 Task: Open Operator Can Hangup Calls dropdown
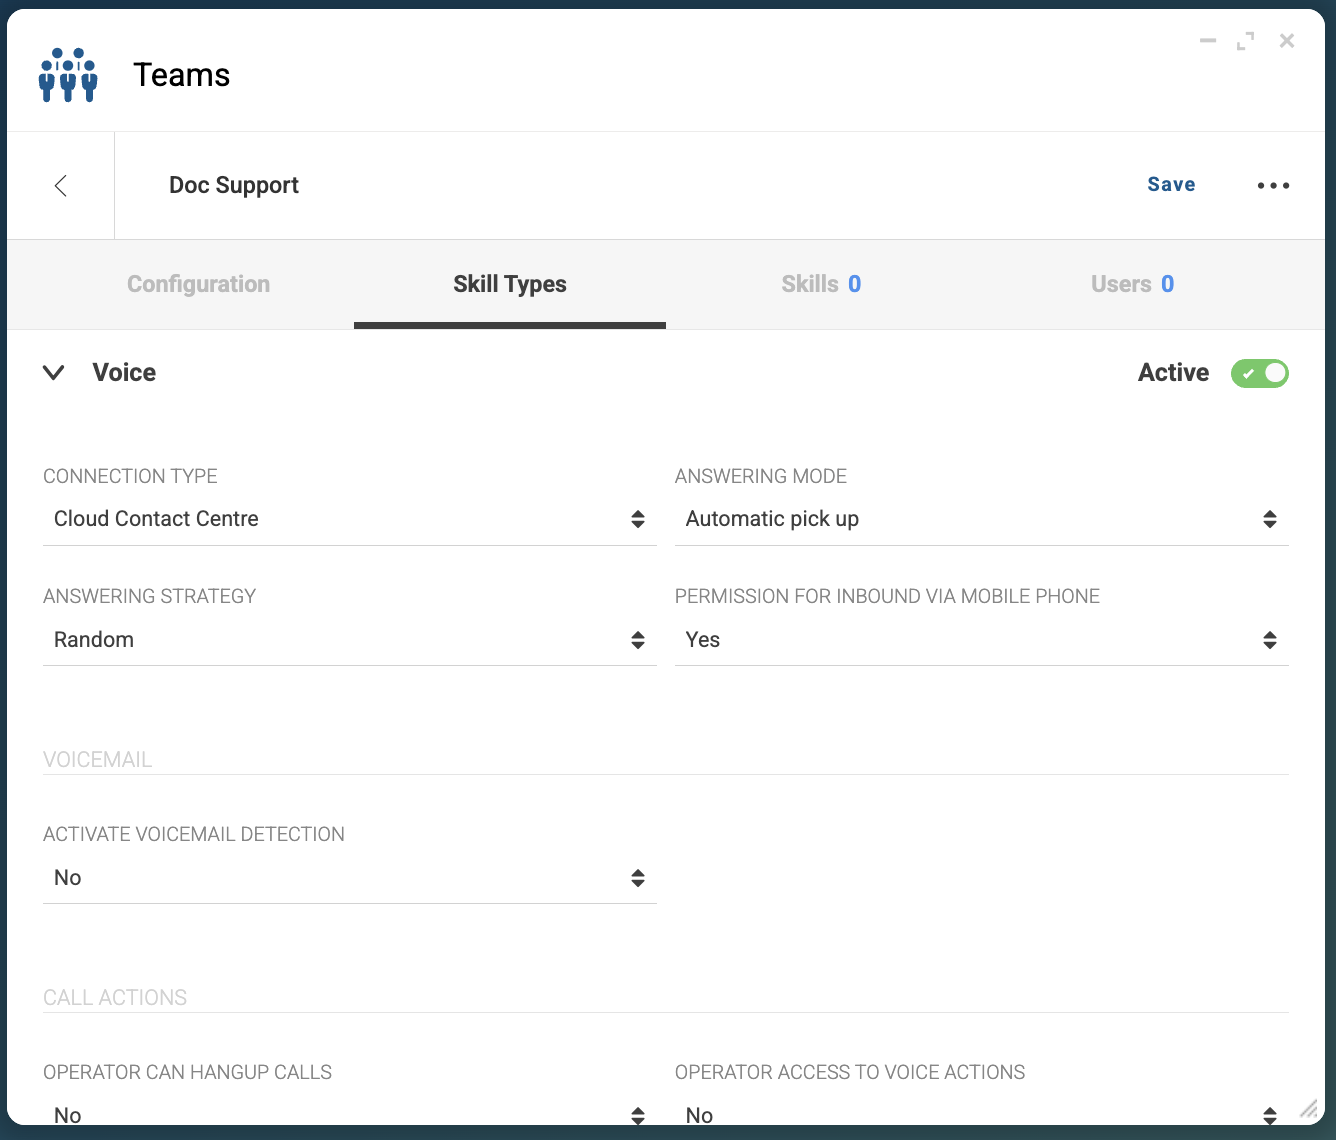pos(349,1112)
